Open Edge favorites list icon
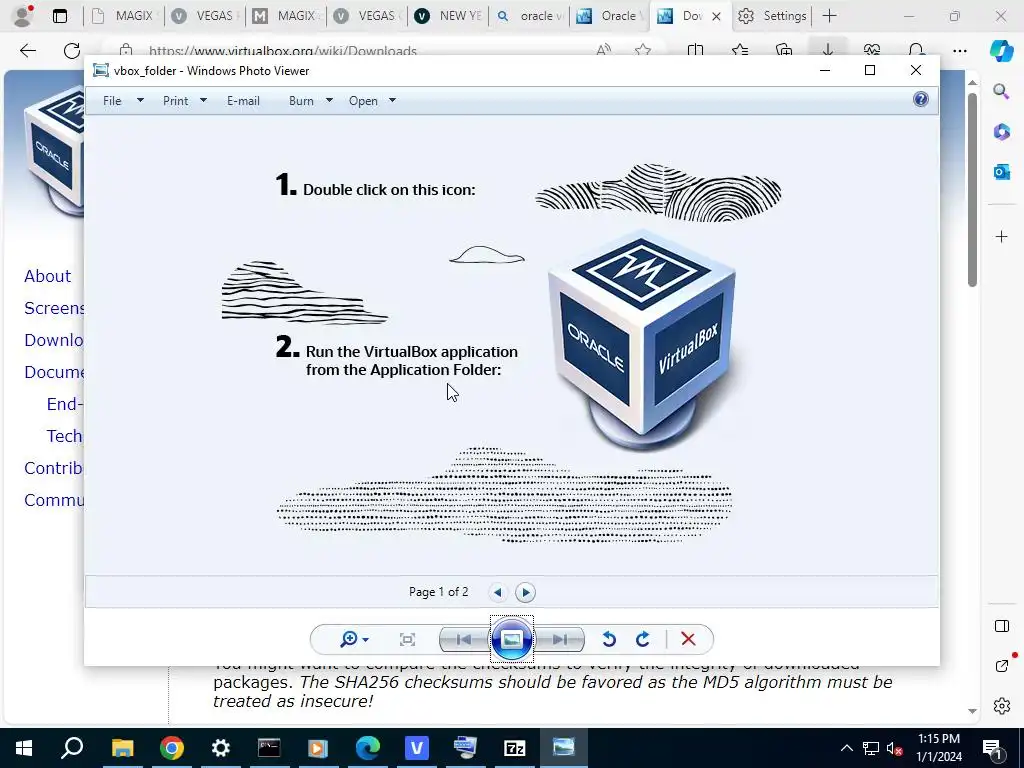This screenshot has width=1024, height=768. pos(740,50)
